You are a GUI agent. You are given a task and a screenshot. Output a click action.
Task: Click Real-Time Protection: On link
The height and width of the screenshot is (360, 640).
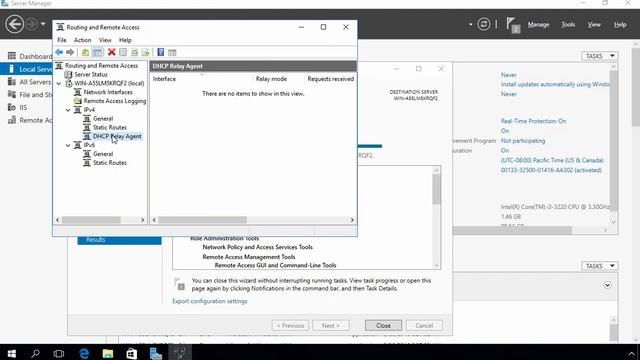533,121
